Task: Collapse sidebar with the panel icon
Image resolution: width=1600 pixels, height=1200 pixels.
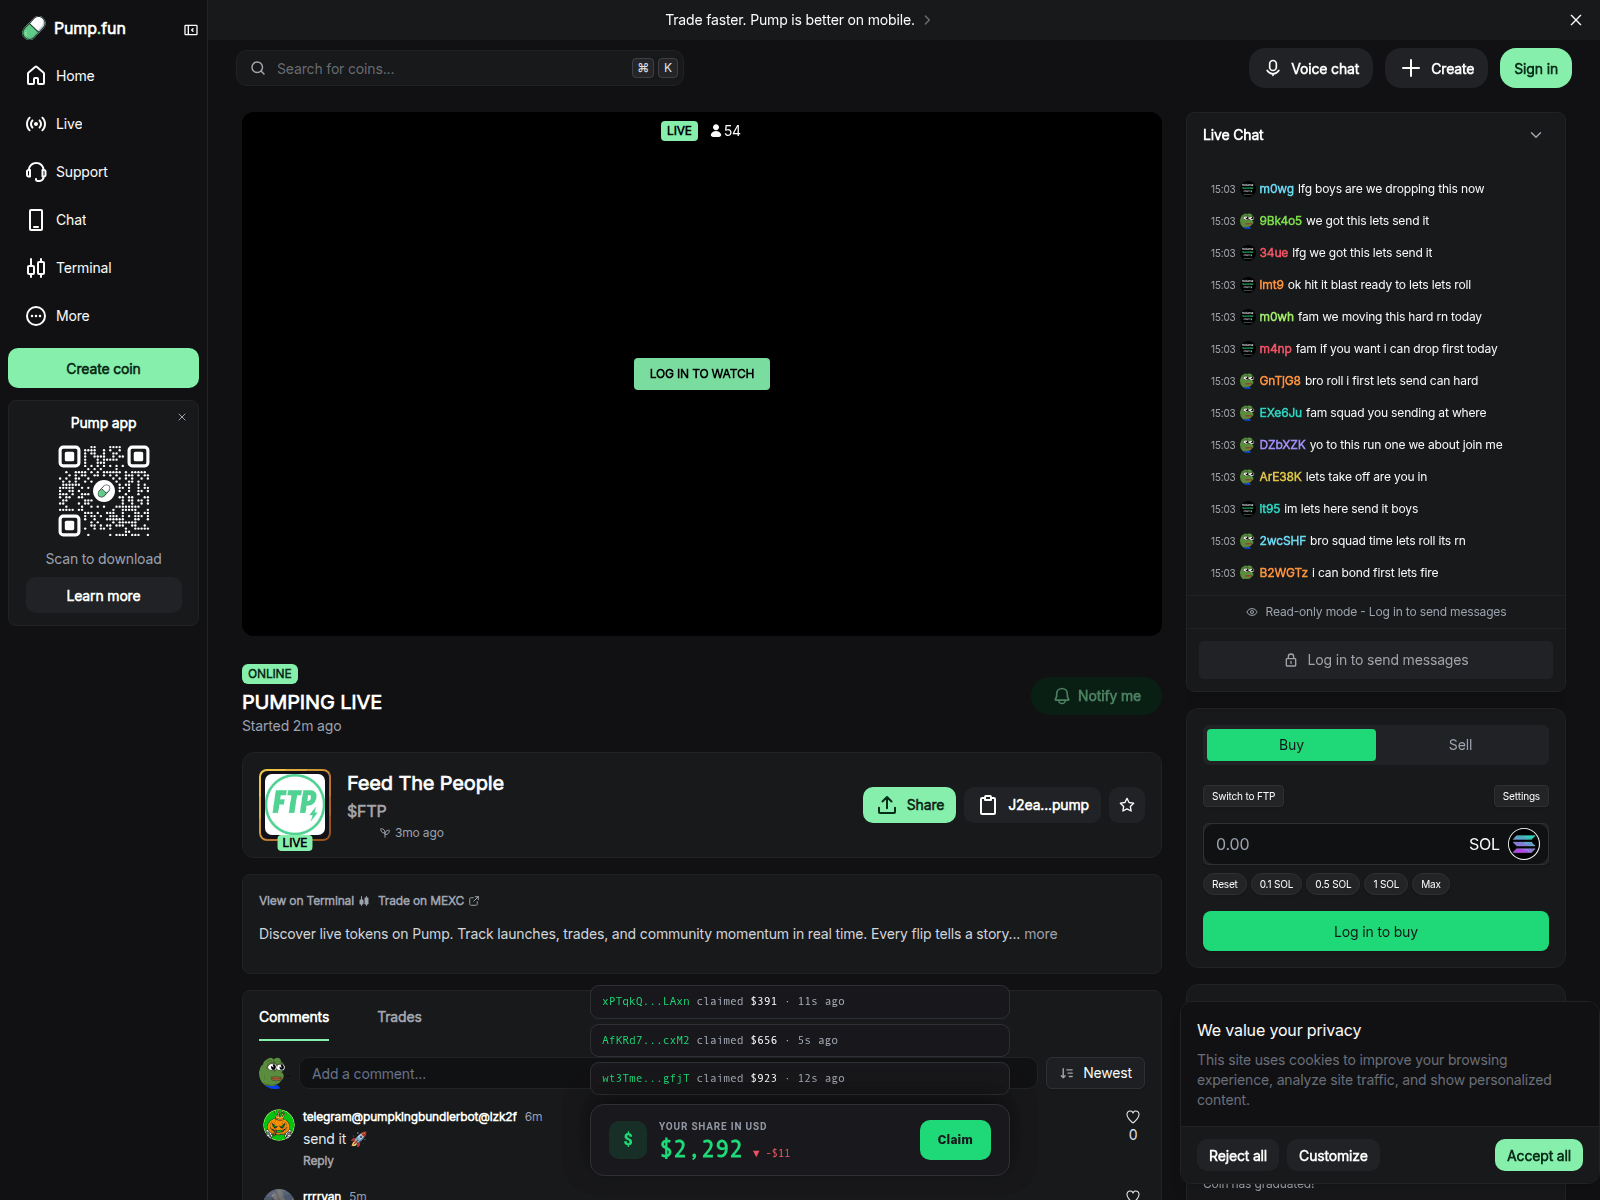Action: point(191,30)
